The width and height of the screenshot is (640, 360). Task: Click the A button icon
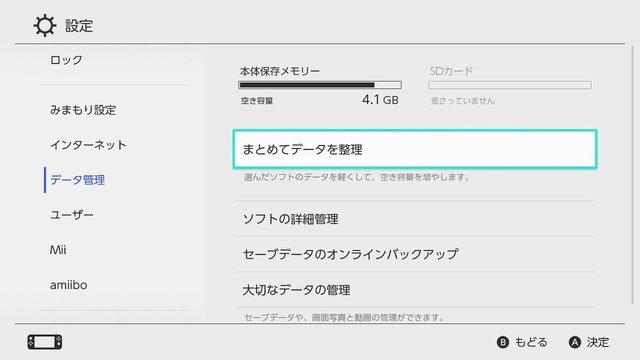point(575,342)
